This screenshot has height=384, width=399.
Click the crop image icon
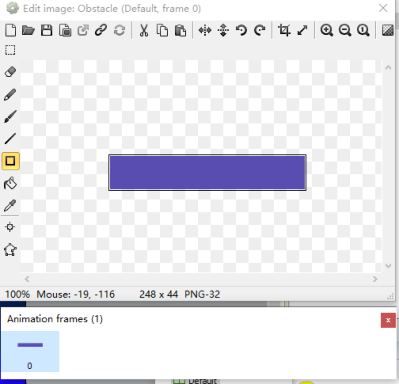point(284,30)
